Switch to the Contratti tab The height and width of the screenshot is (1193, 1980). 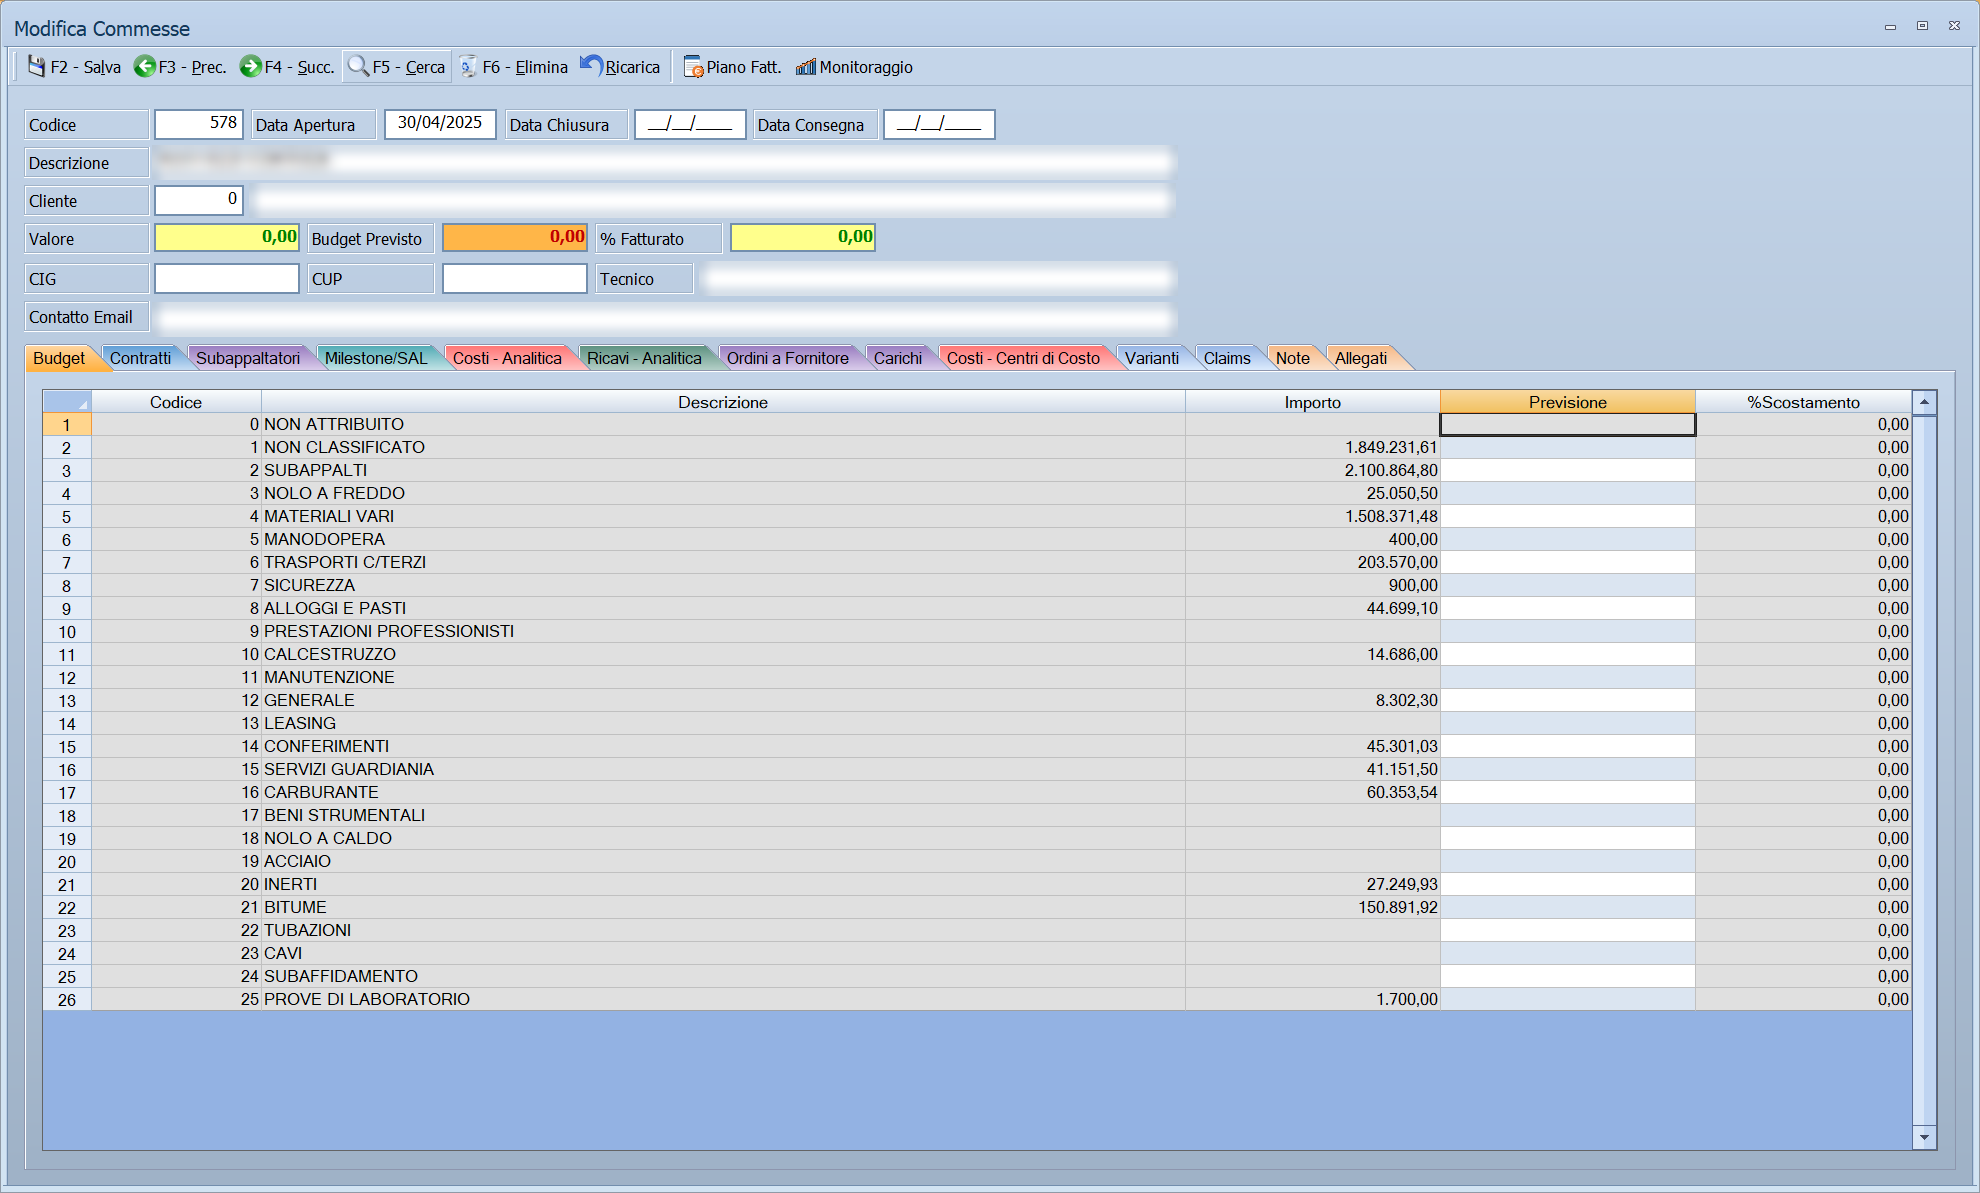click(141, 358)
